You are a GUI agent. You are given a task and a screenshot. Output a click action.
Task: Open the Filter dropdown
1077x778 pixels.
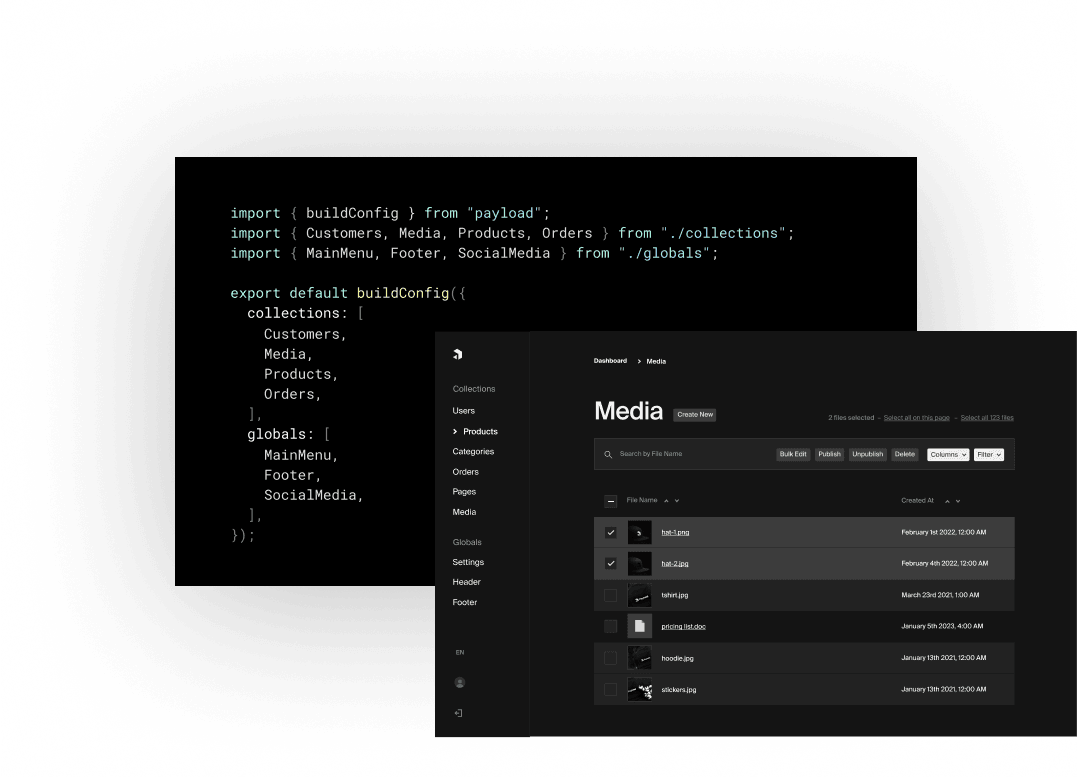pyautogui.click(x=988, y=454)
